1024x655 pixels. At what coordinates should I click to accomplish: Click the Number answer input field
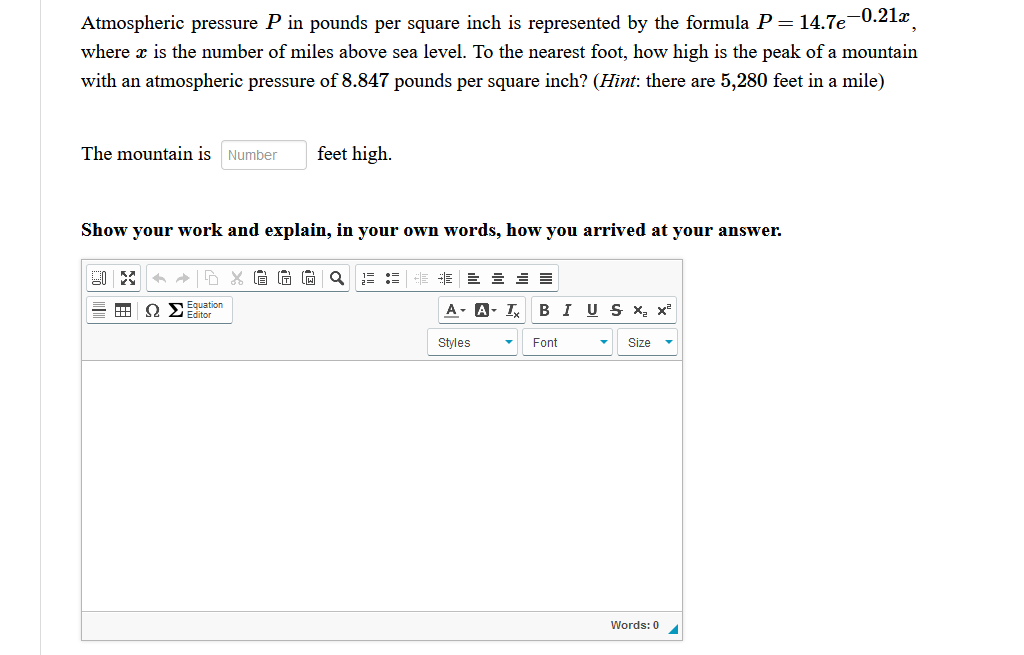click(263, 155)
